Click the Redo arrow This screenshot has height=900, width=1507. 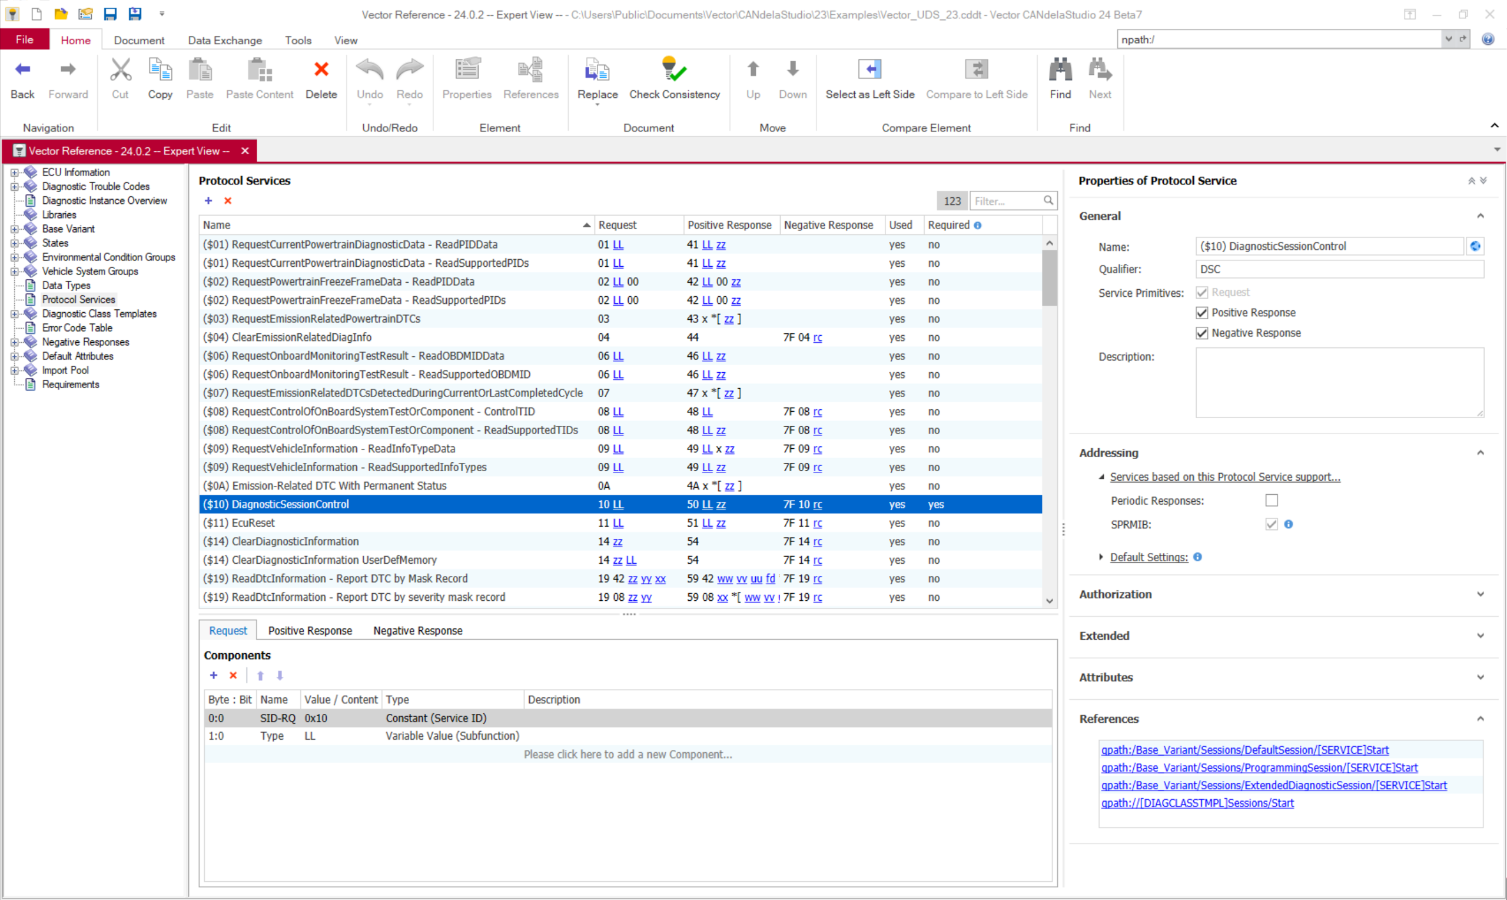pos(410,70)
